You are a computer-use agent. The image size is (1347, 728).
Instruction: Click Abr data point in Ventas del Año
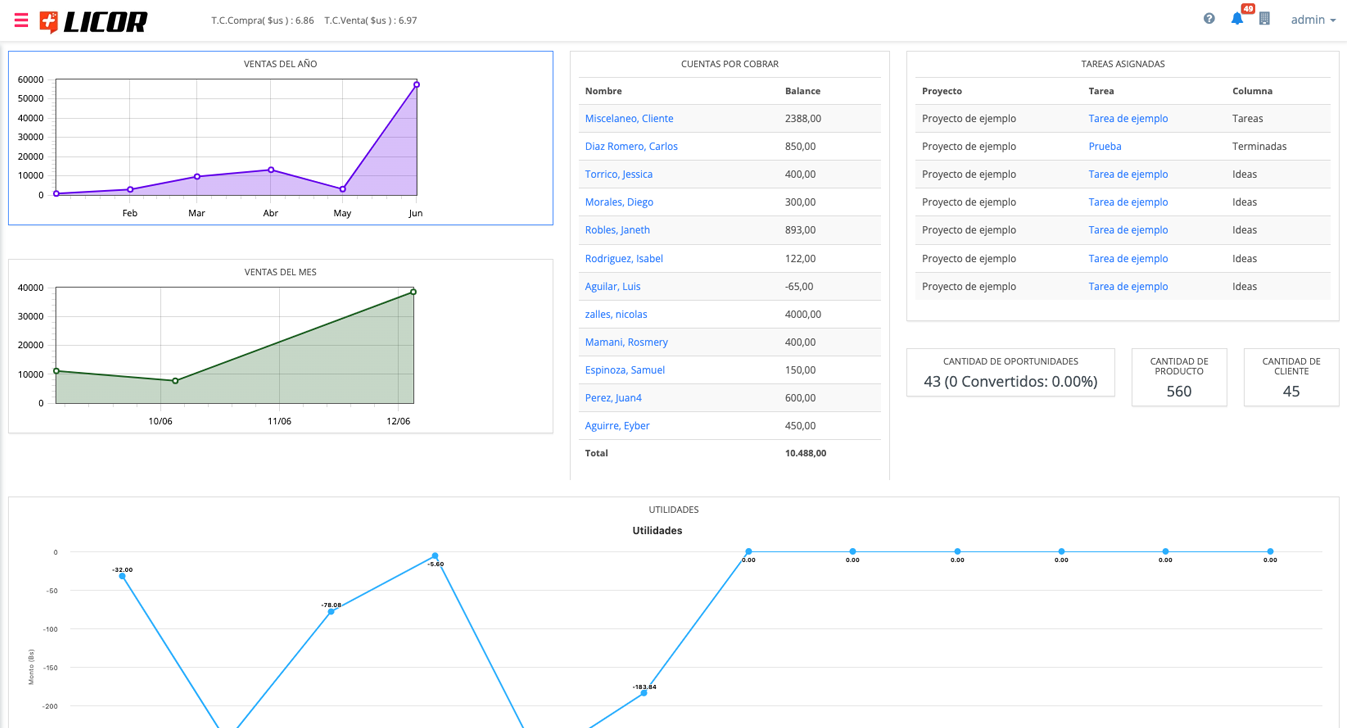(x=270, y=170)
